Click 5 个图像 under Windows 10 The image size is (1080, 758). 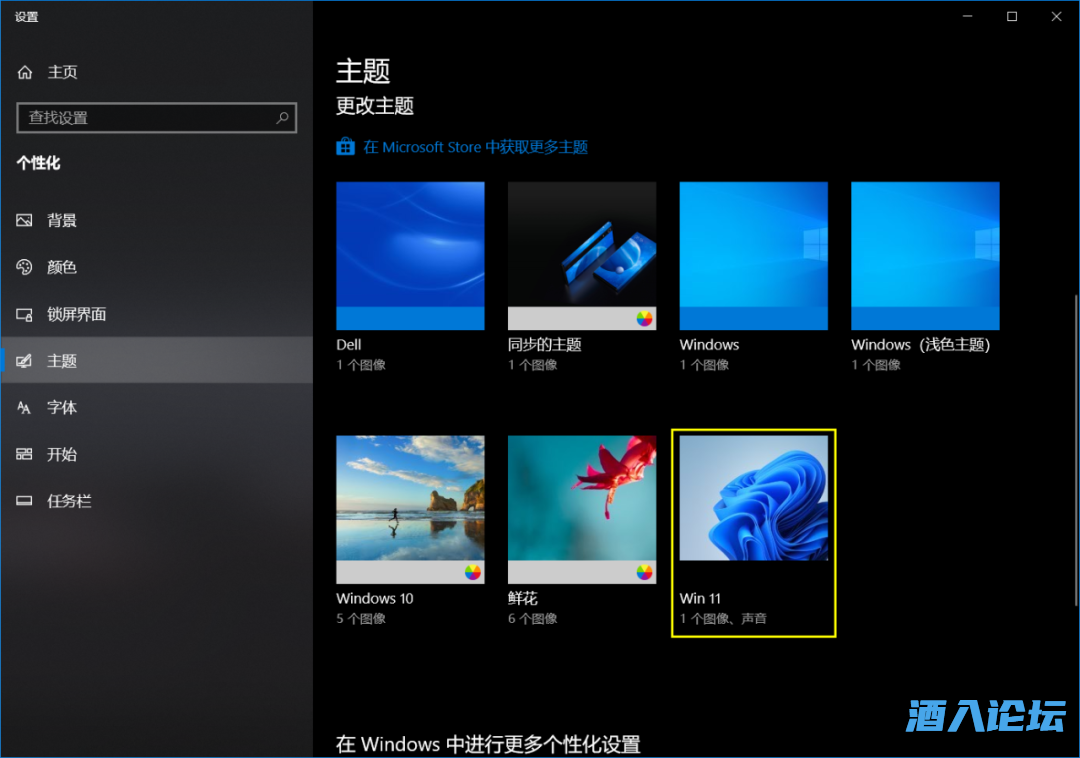(361, 618)
